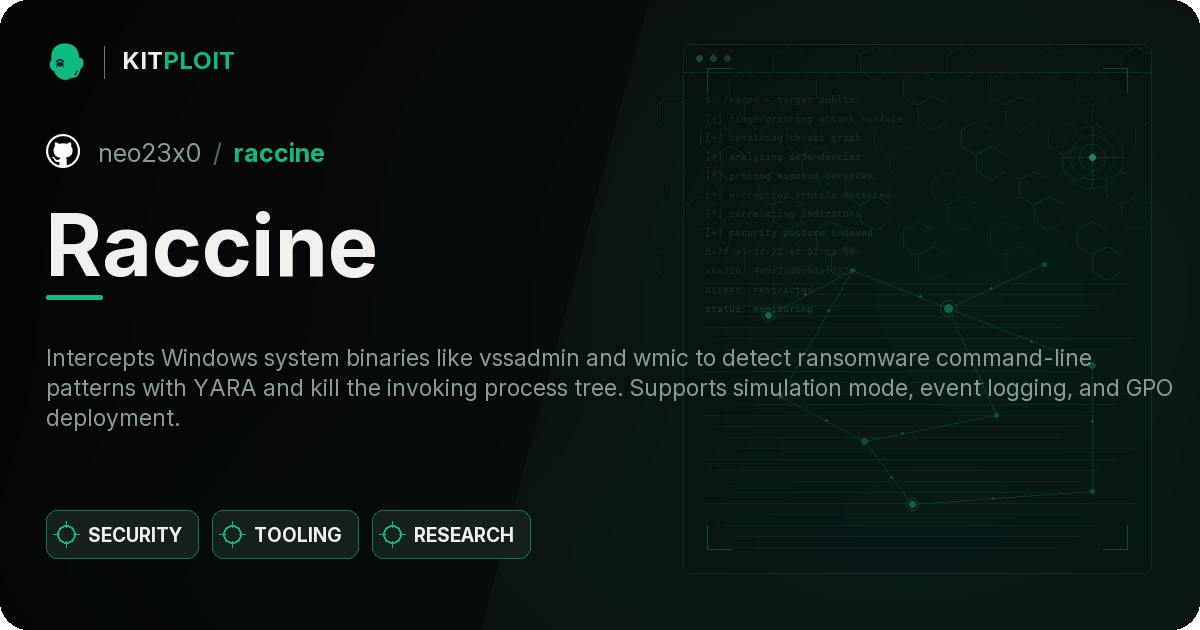Open the neo23x0 owner name
Image resolution: width=1200 pixels, height=630 pixels.
click(x=149, y=153)
